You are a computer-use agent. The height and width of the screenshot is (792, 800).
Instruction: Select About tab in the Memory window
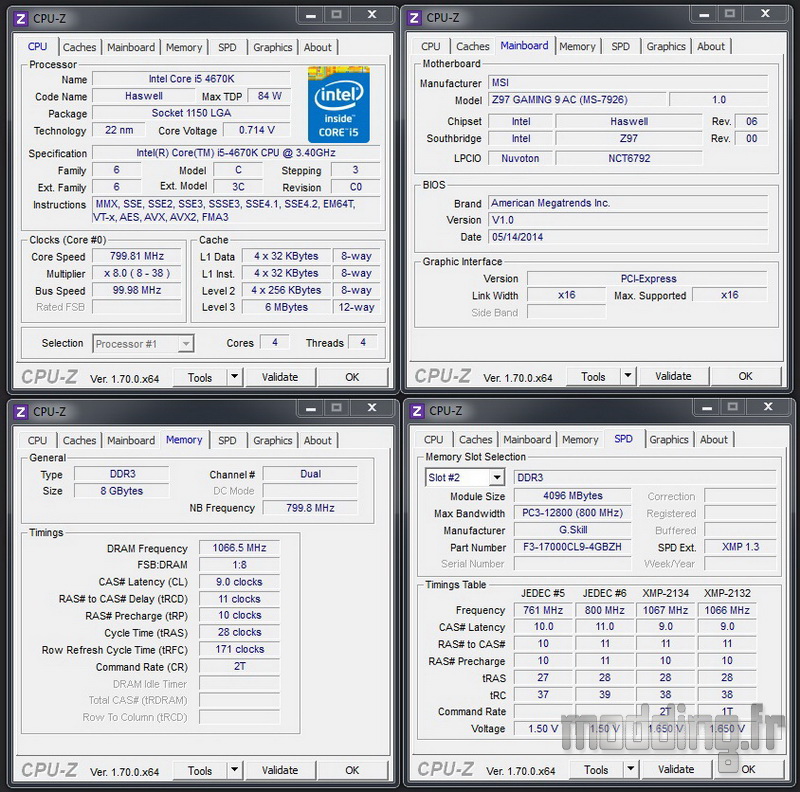coord(317,440)
